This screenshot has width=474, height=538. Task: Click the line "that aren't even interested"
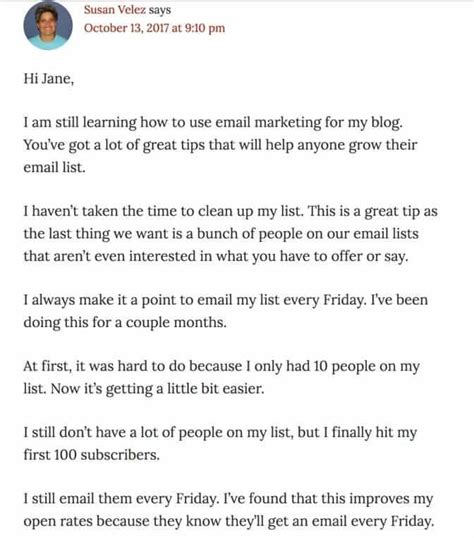pos(216,256)
